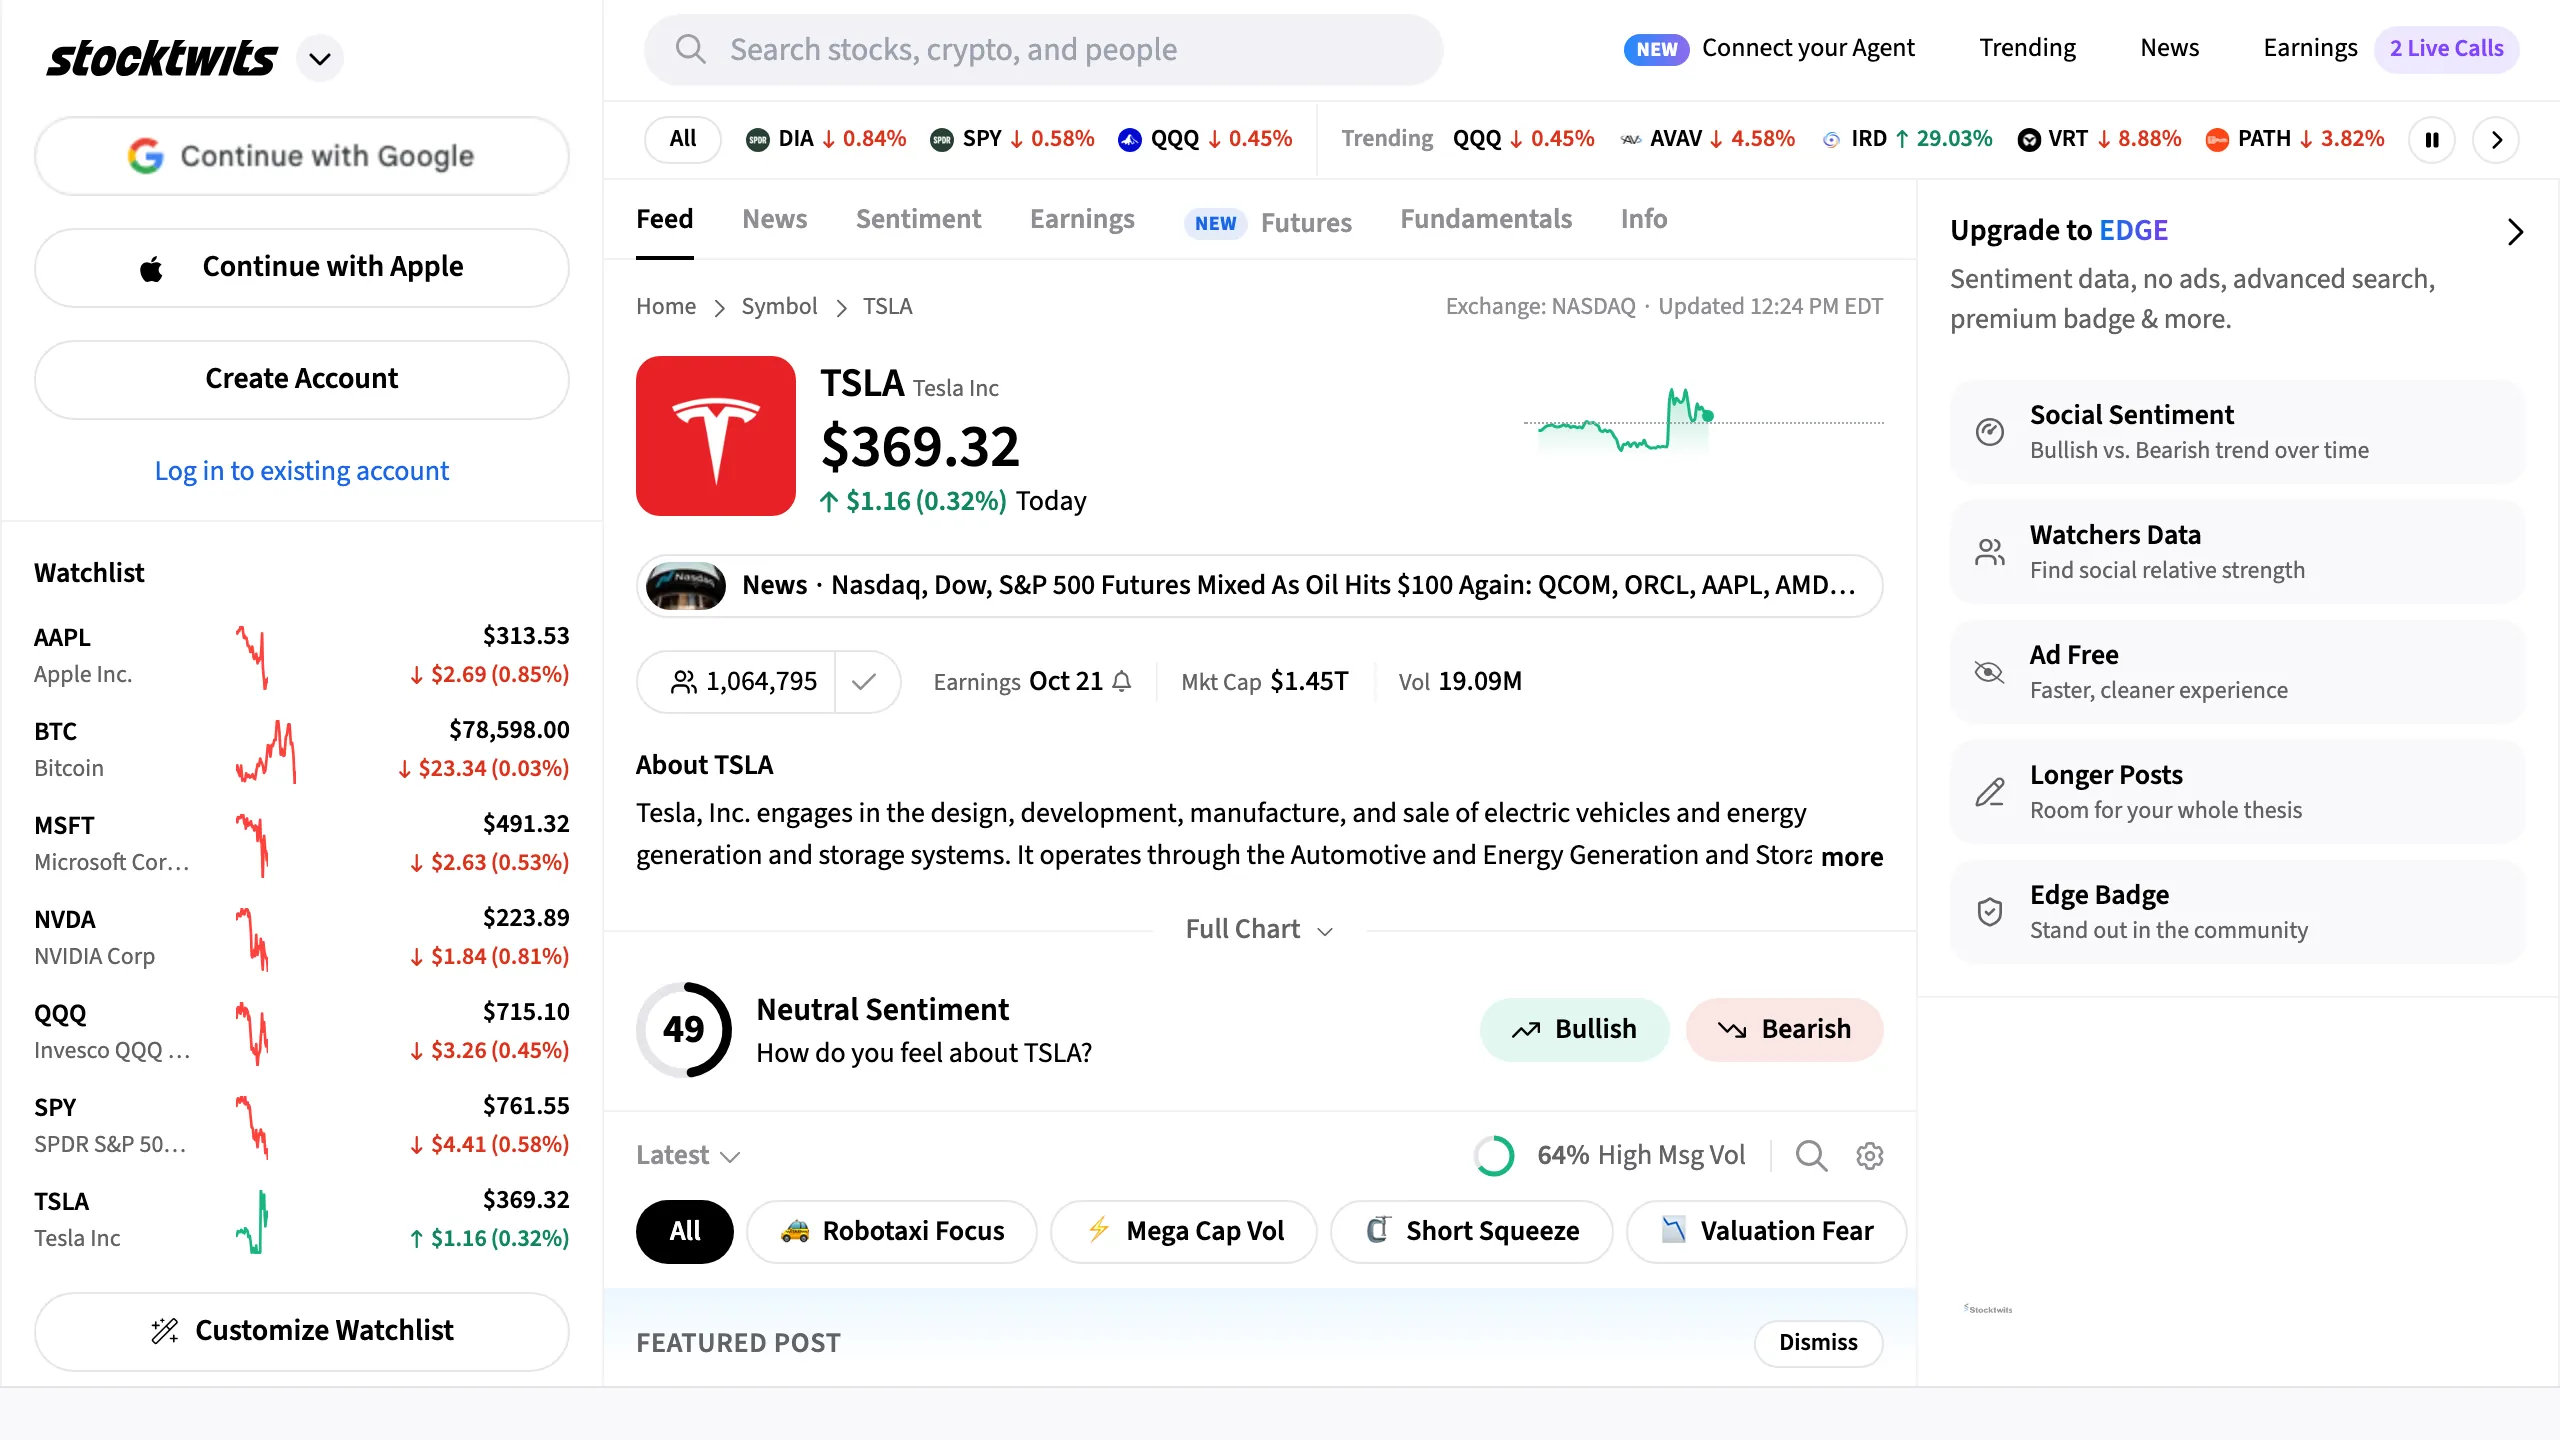Click the 49 sentiment score gauge

(684, 1029)
